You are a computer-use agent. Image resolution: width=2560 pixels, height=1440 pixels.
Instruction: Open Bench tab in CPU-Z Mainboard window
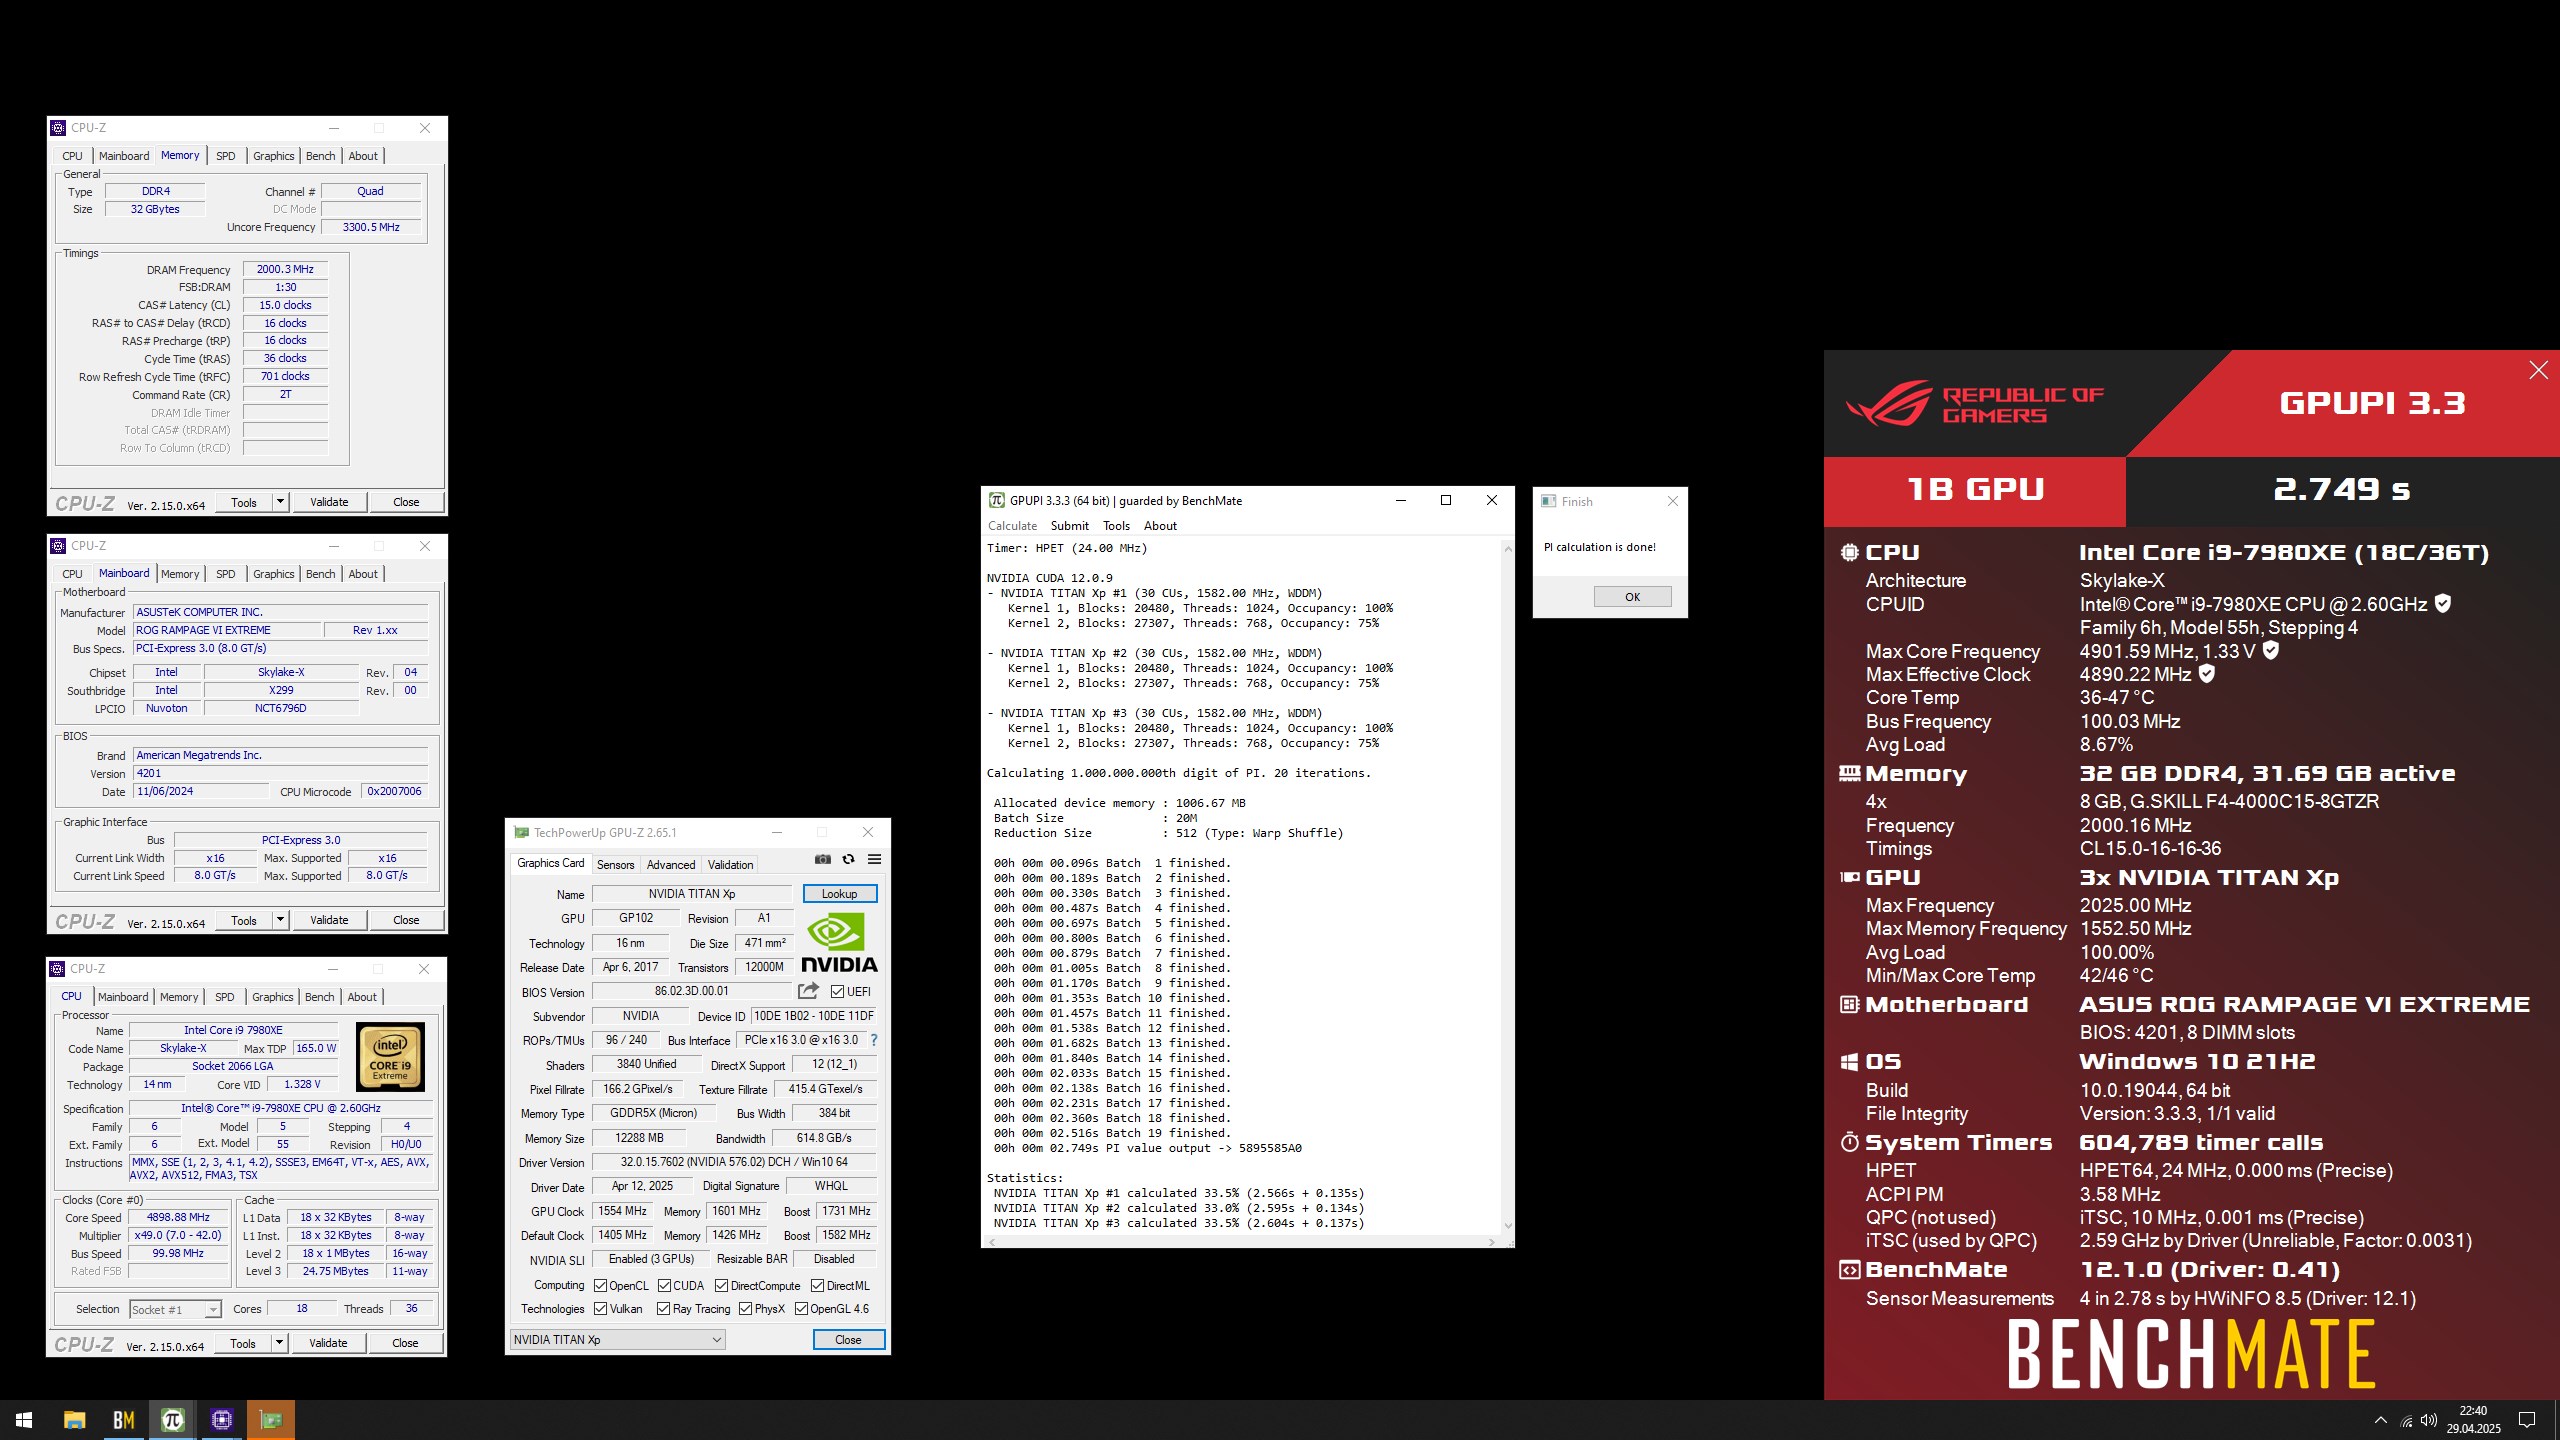[320, 574]
